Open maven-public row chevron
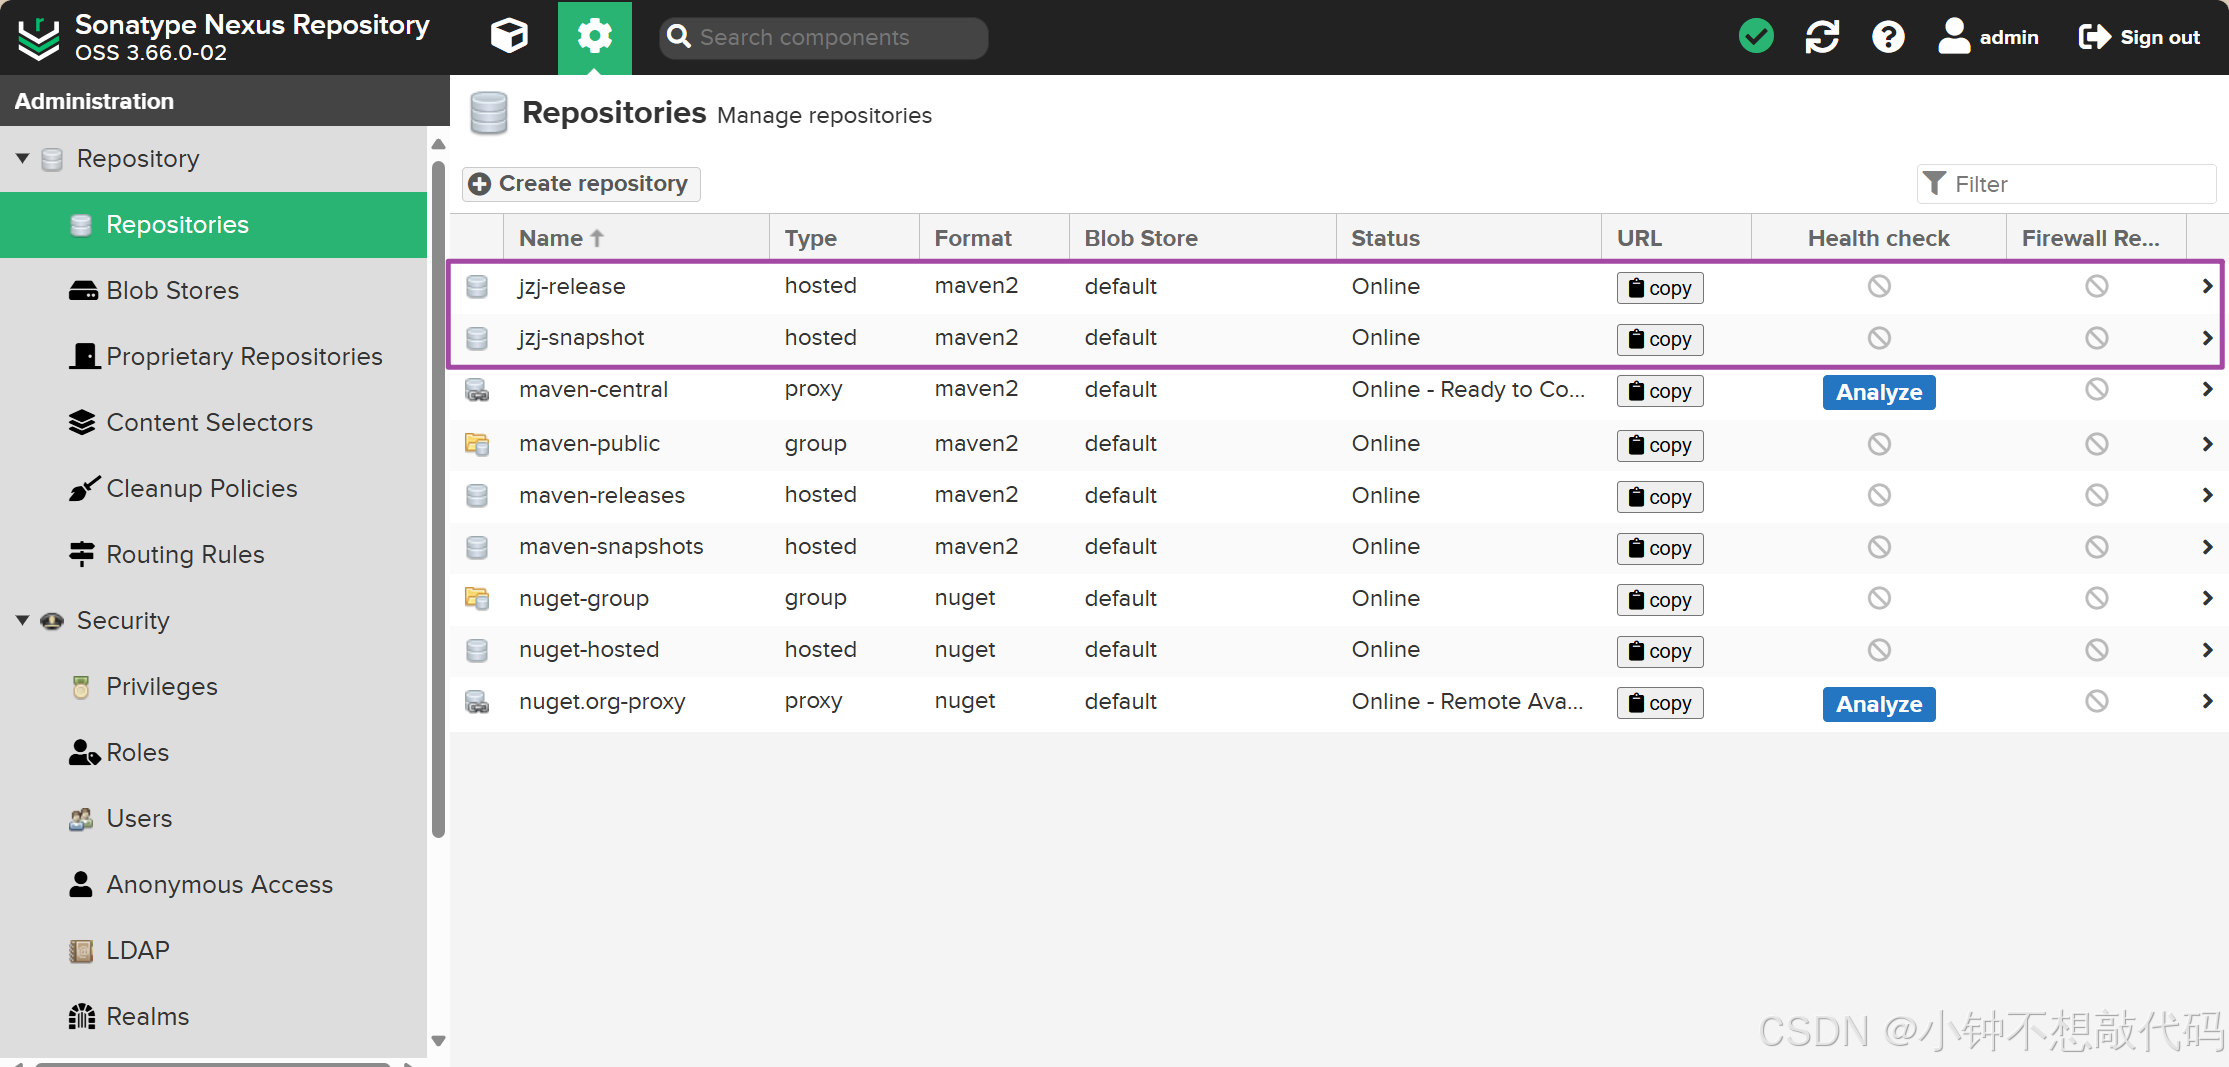The height and width of the screenshot is (1067, 2229). coord(2207,444)
